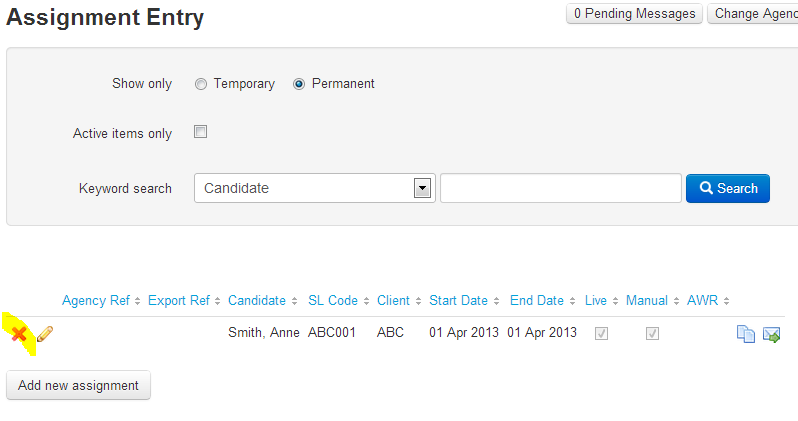The image size is (798, 421).
Task: Click the sort arrows beside End Date
Action: click(572, 301)
